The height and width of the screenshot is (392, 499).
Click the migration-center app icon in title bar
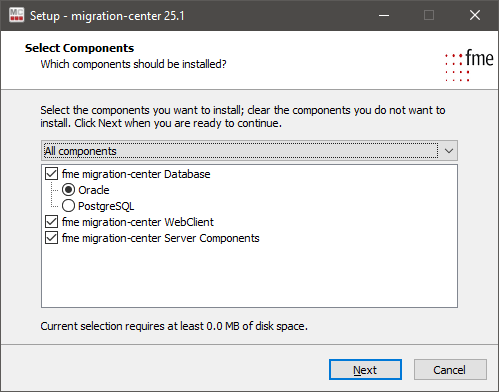click(x=16, y=15)
